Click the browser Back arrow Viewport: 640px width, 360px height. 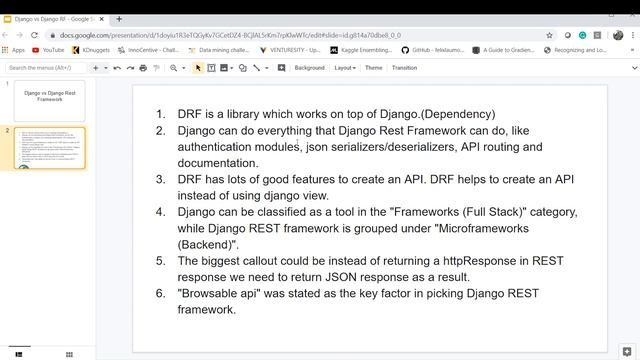point(5,35)
